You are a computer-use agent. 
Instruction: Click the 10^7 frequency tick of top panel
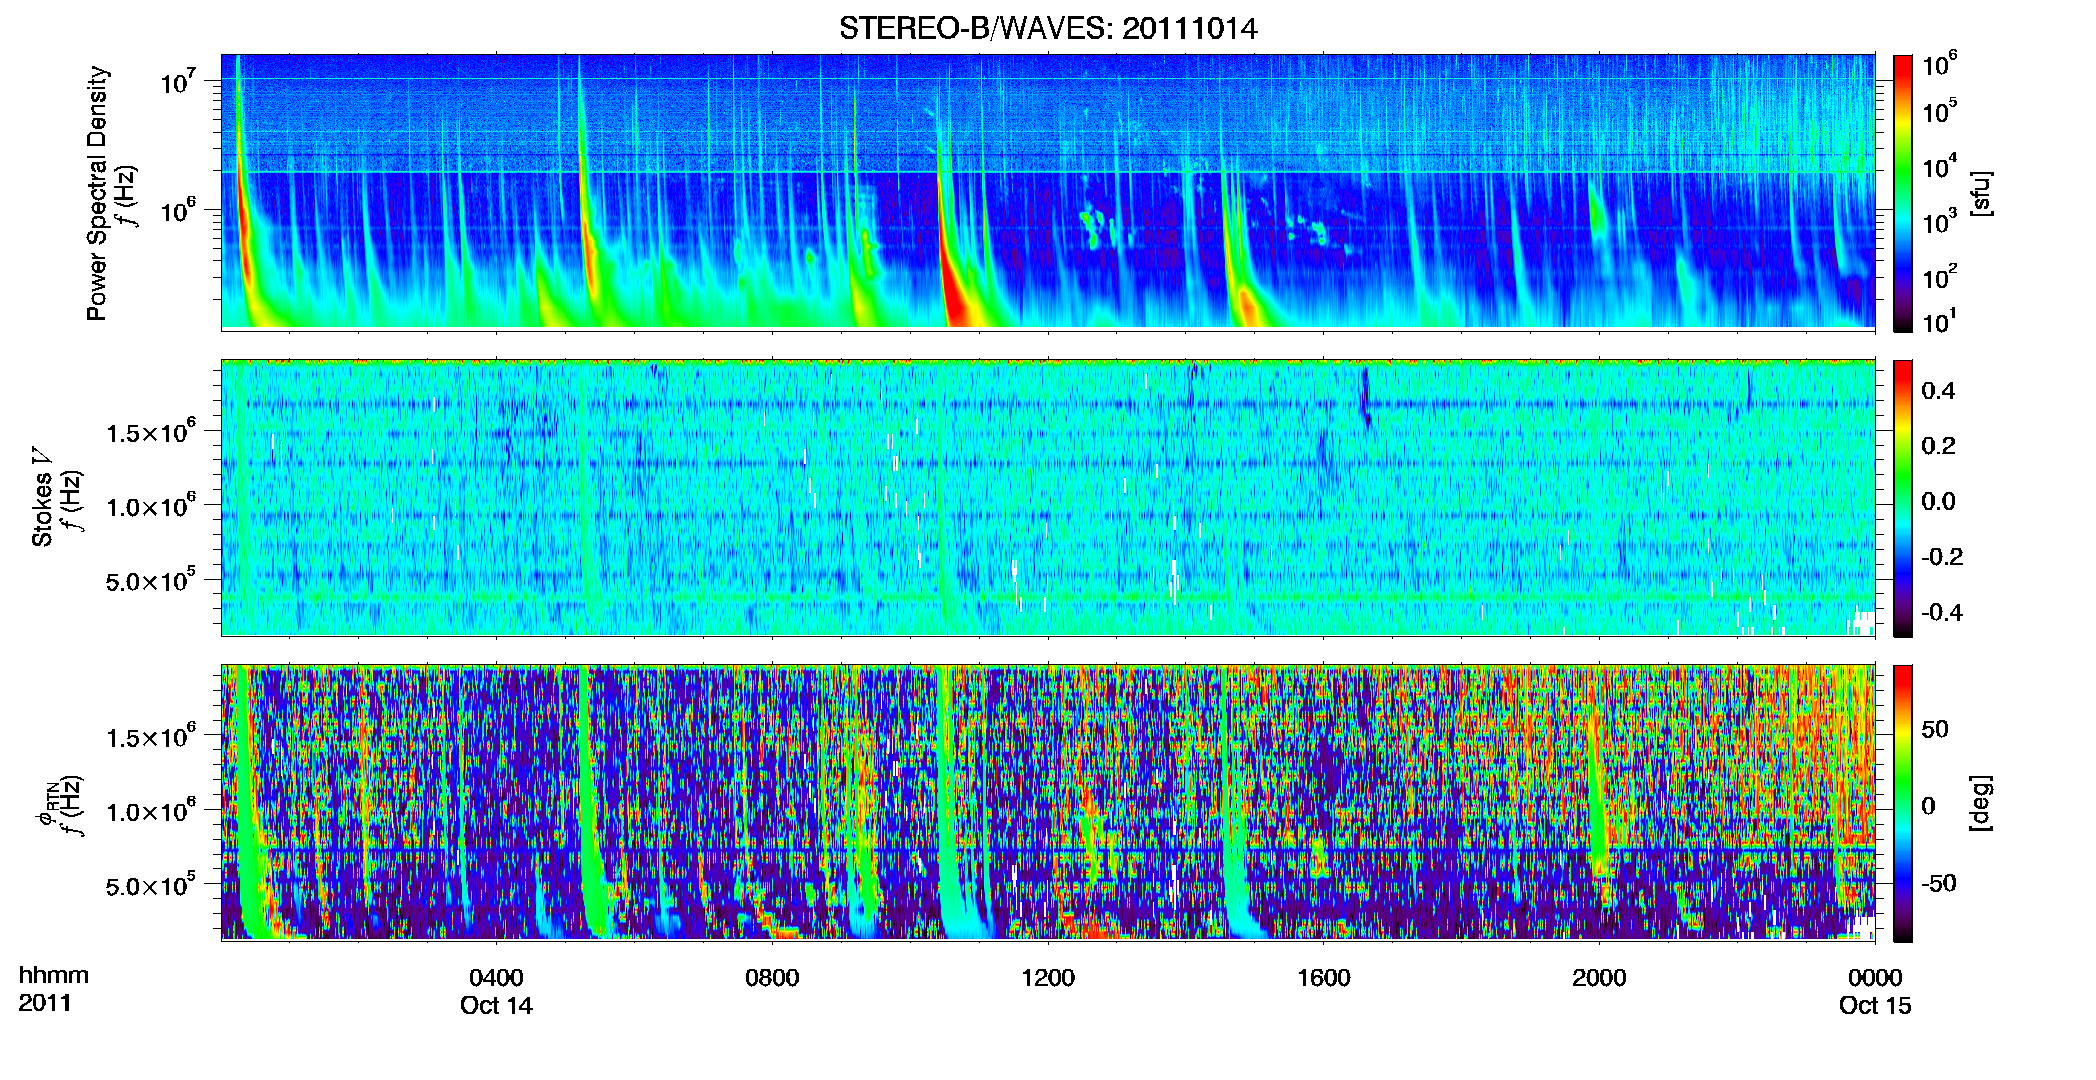click(178, 81)
